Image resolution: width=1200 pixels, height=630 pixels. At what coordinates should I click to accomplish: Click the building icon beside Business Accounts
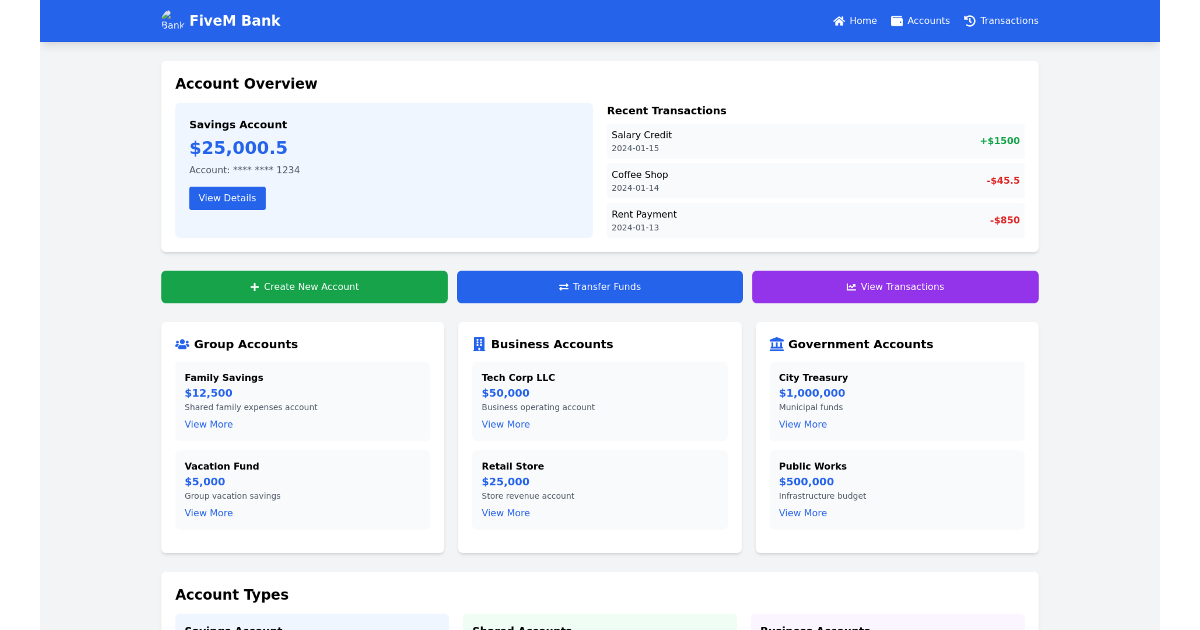[x=478, y=344]
